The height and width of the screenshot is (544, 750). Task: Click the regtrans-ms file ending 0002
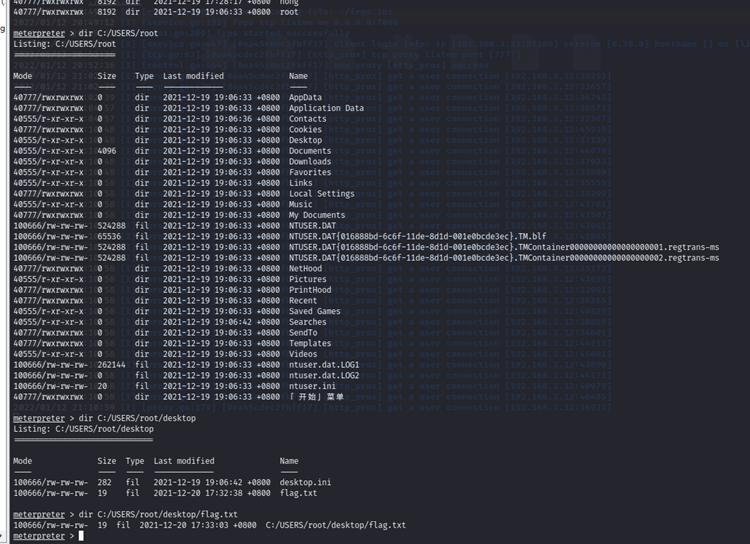(504, 258)
